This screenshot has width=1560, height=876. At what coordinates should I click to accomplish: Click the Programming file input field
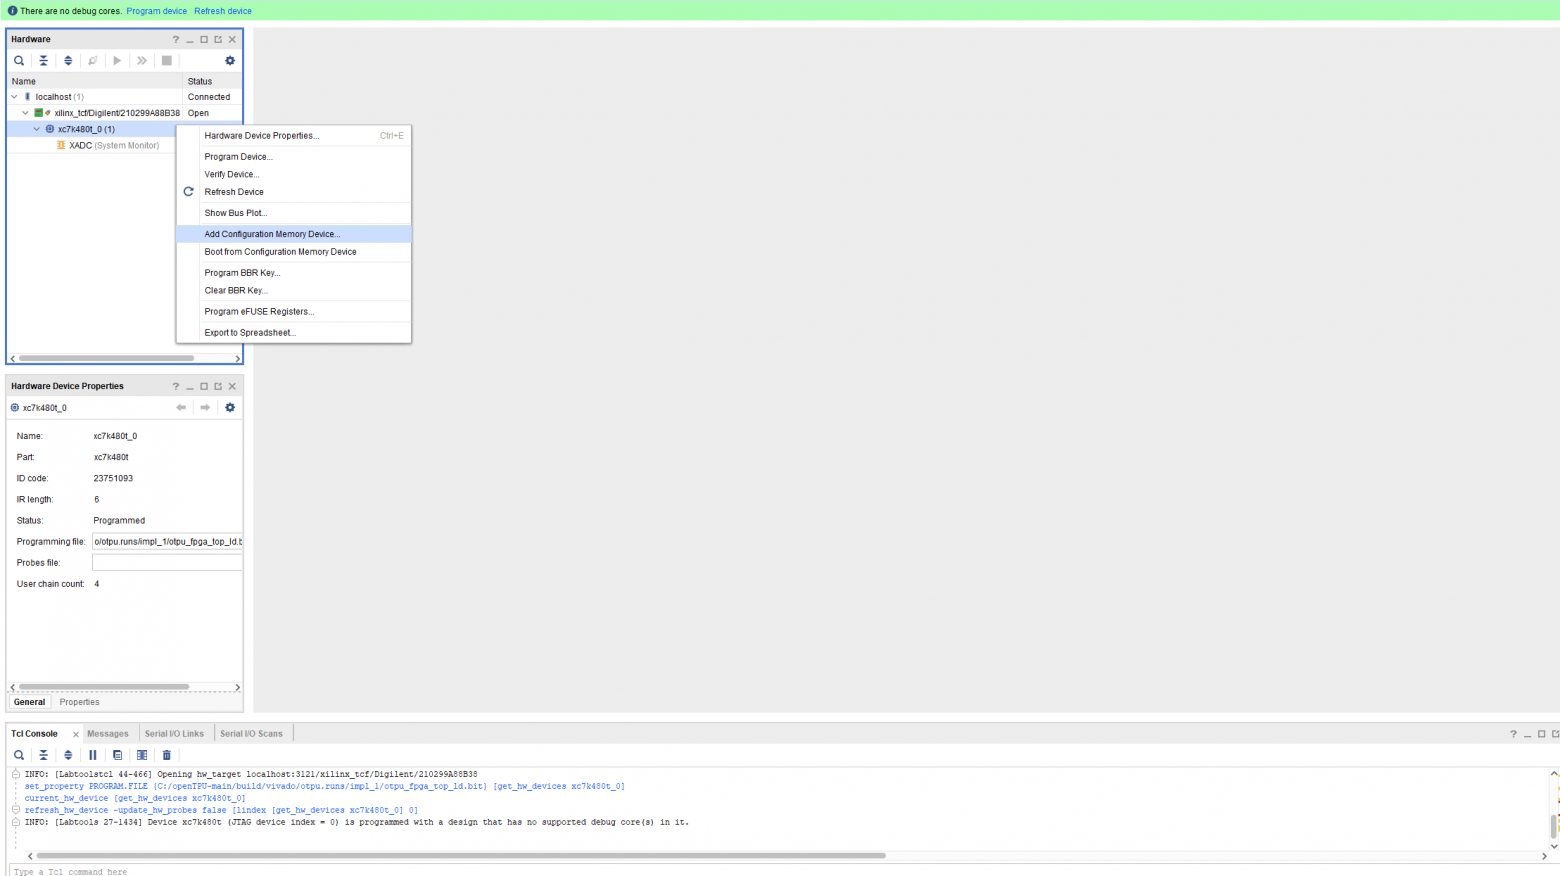167,542
